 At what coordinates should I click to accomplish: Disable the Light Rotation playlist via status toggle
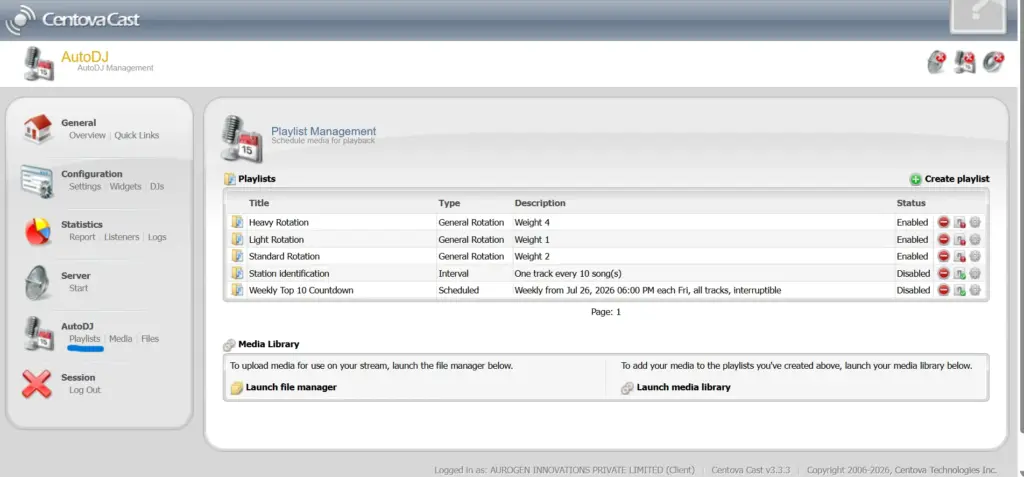pyautogui.click(x=959, y=240)
